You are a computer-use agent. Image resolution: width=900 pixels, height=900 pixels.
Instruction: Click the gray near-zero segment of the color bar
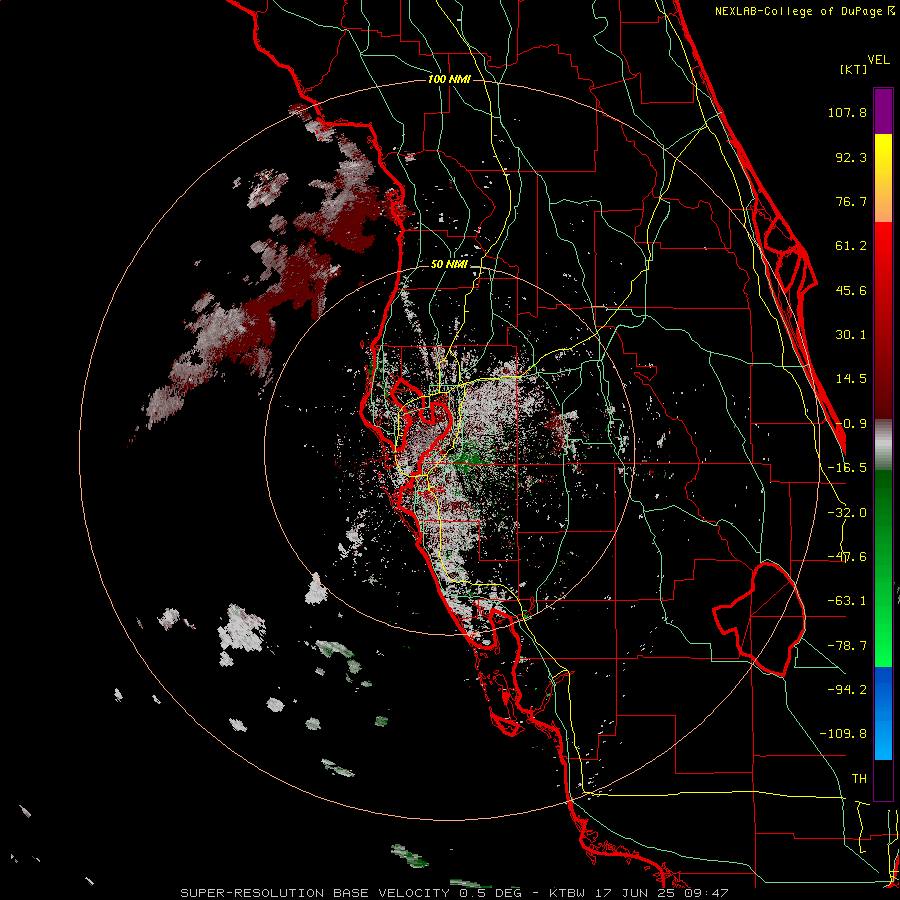pos(883,445)
